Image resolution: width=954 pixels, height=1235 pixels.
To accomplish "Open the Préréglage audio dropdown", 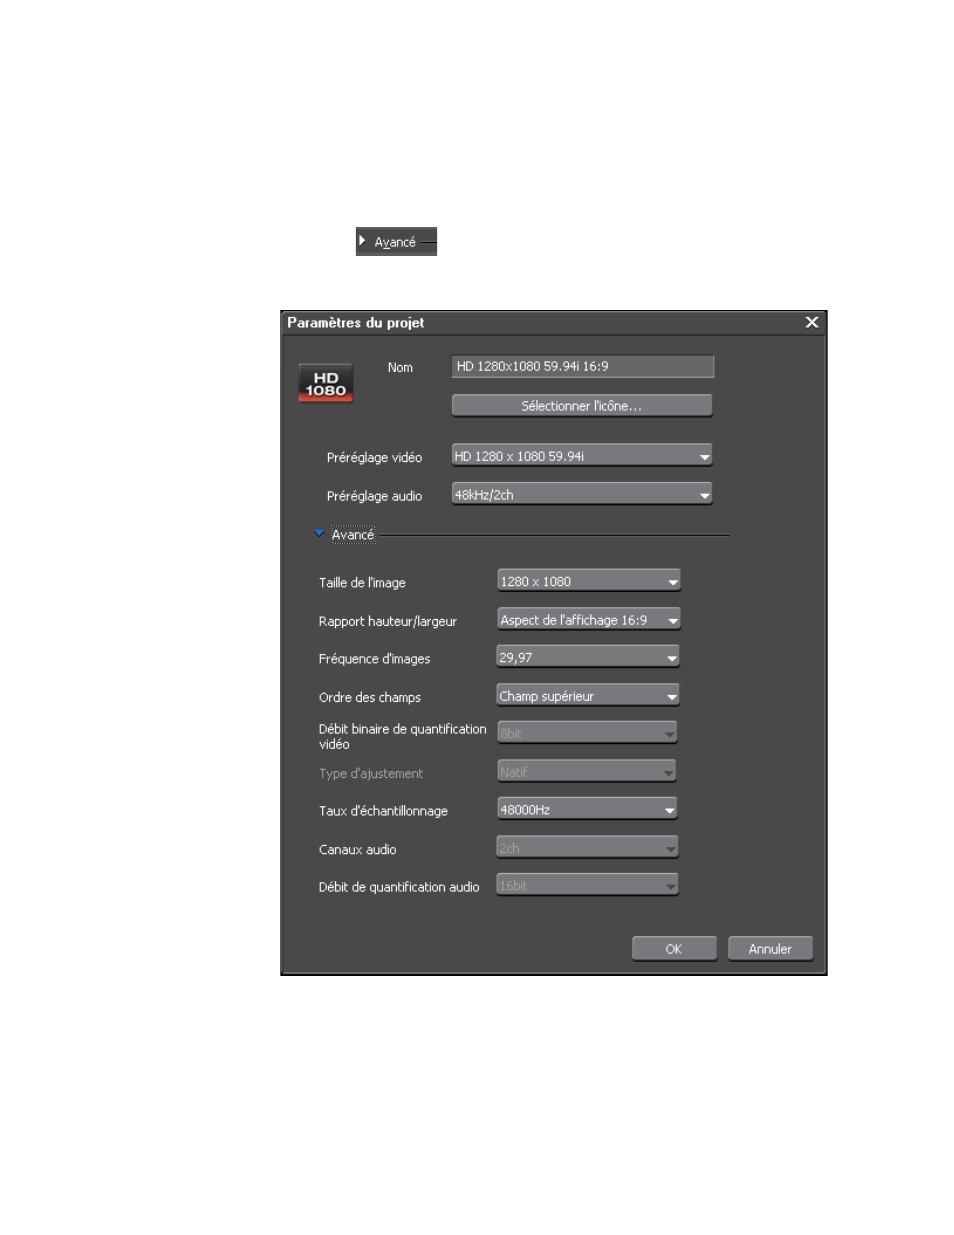I will (x=582, y=494).
